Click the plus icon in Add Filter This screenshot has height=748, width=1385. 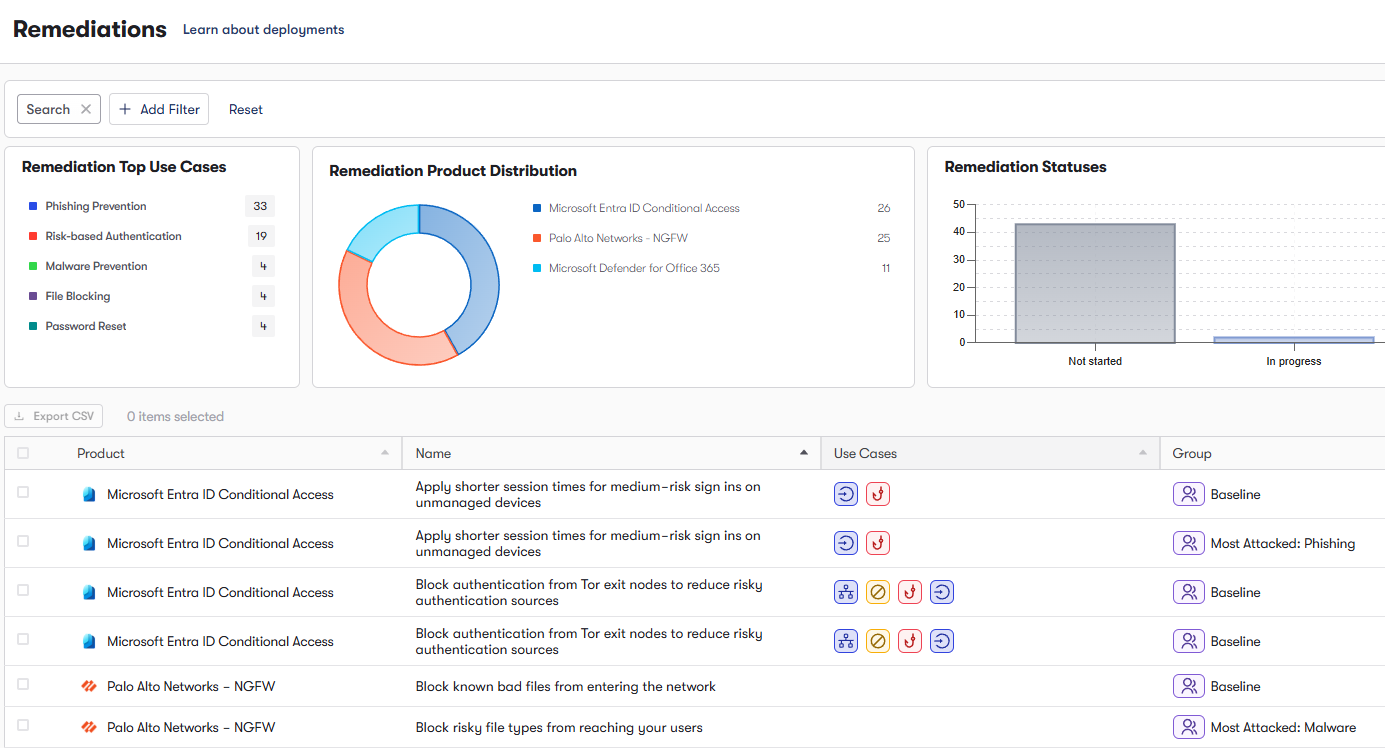tap(125, 109)
